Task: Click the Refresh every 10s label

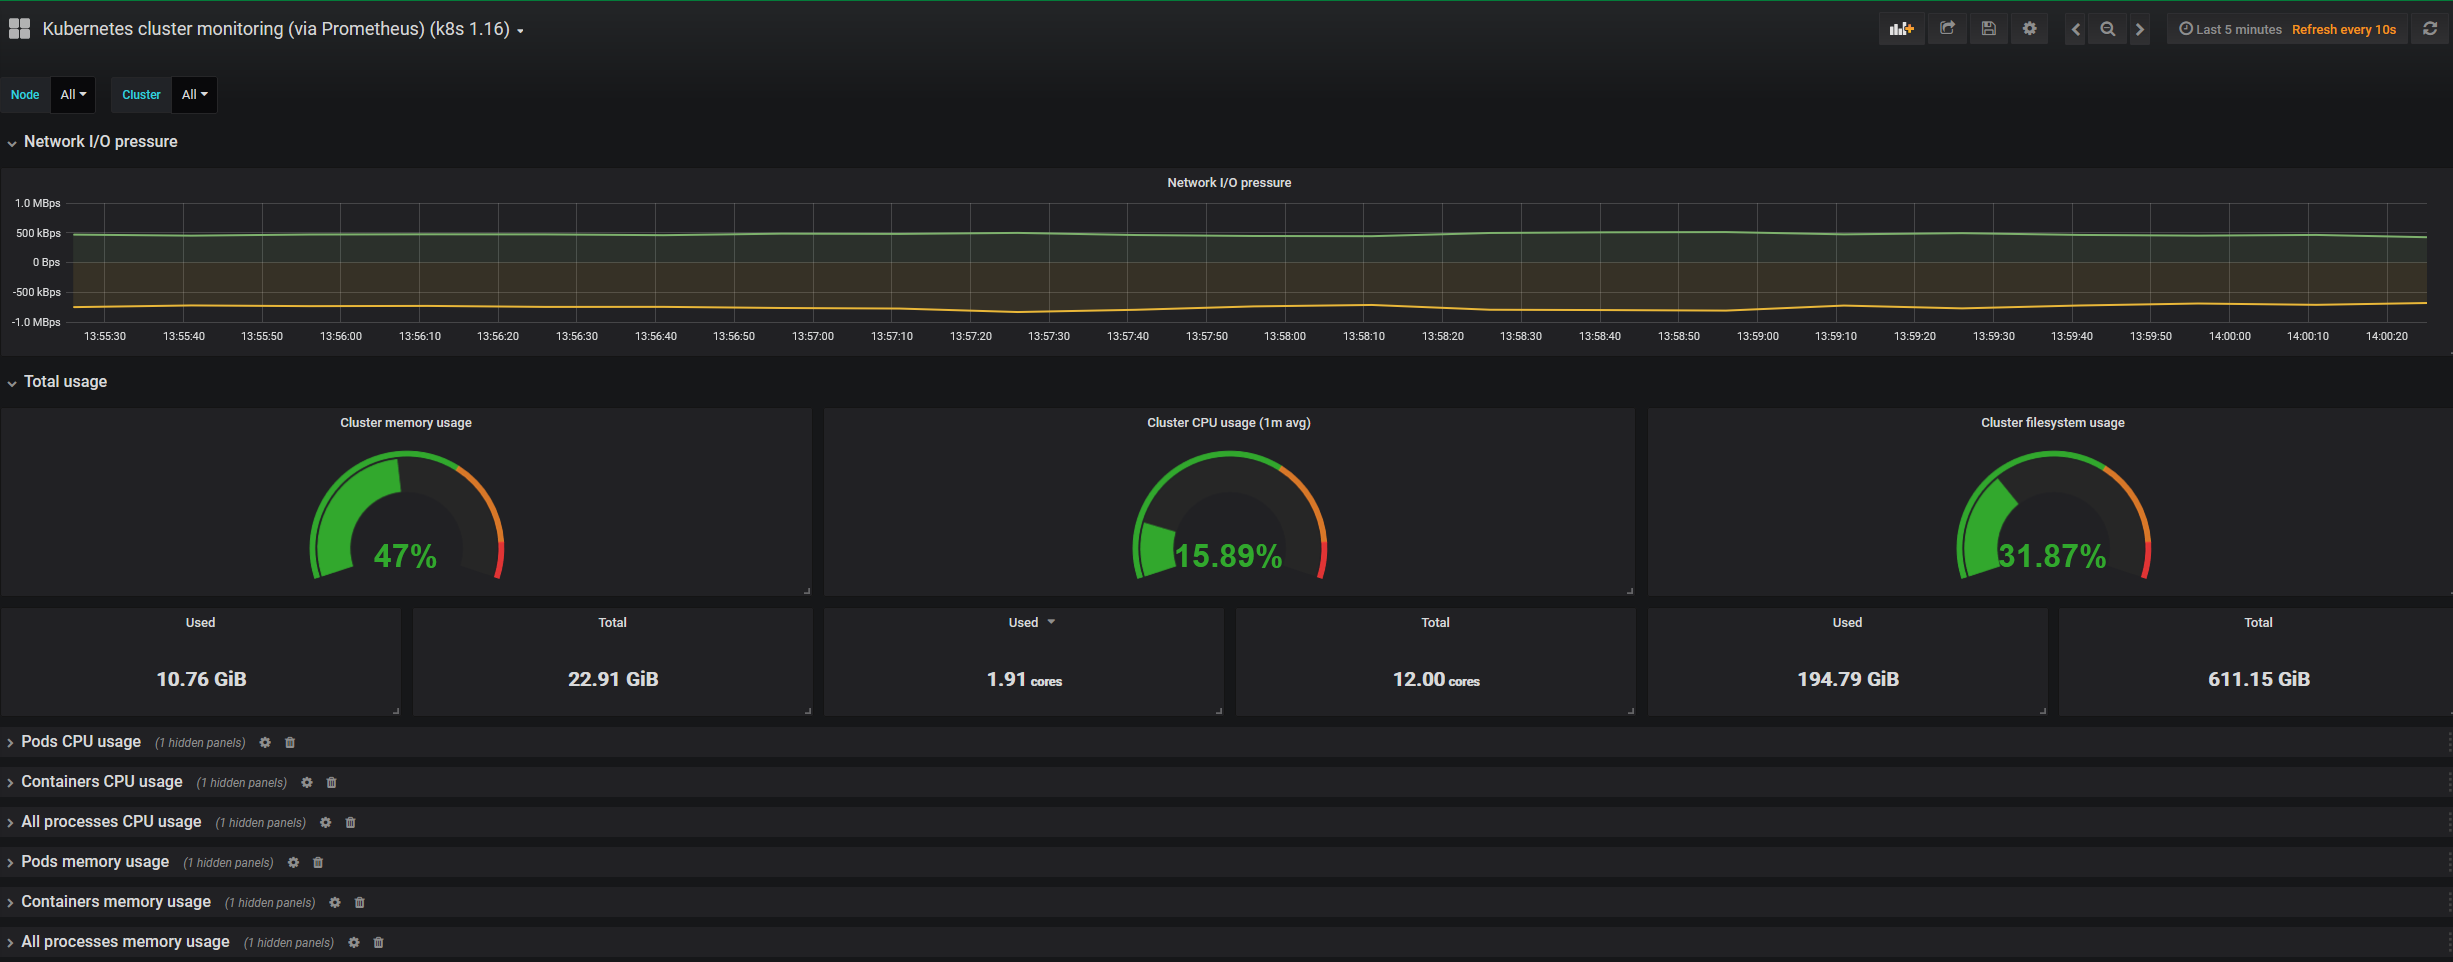Action: (x=2344, y=30)
